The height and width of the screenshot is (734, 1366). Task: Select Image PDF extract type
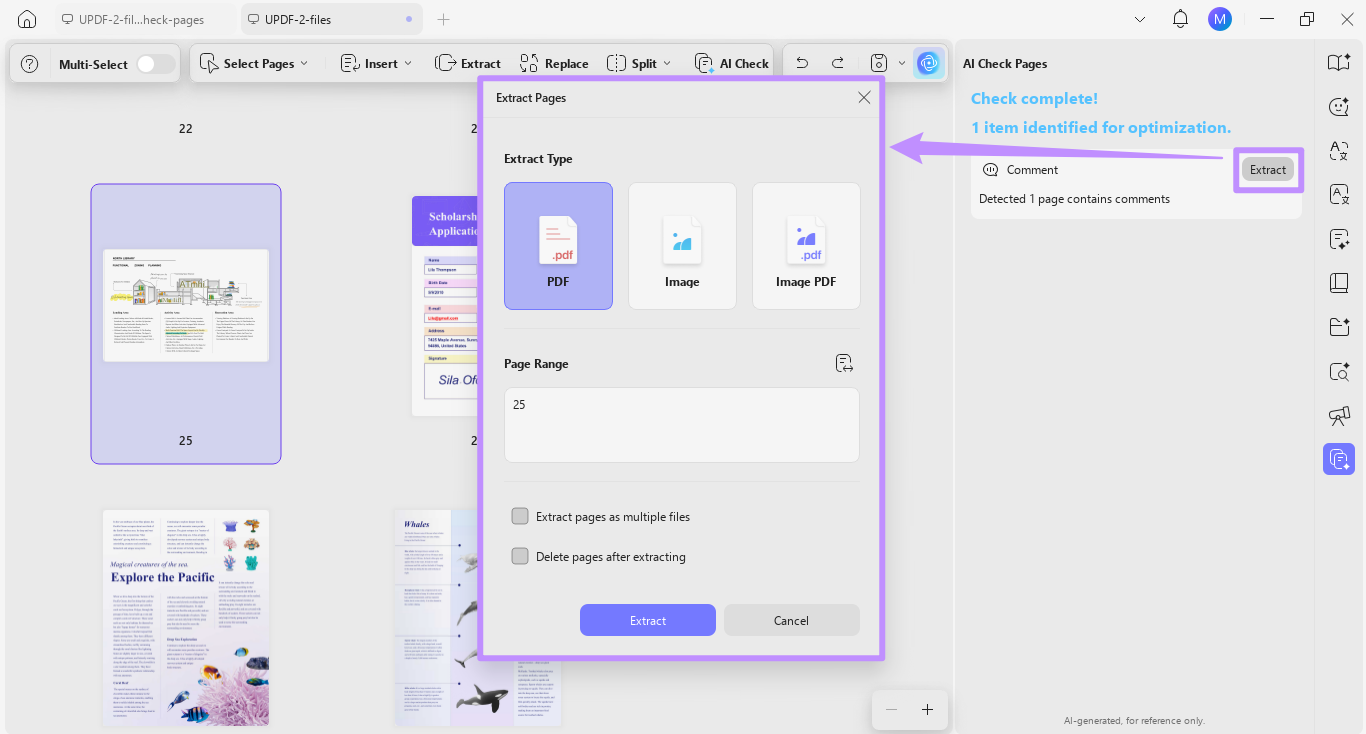pyautogui.click(x=806, y=246)
